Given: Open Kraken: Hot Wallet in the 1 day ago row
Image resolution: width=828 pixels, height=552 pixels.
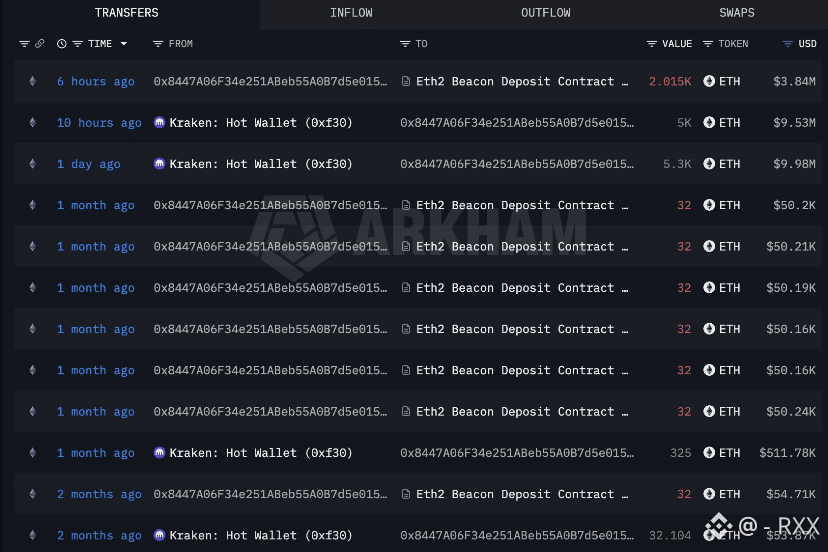Looking at the screenshot, I should pos(261,164).
